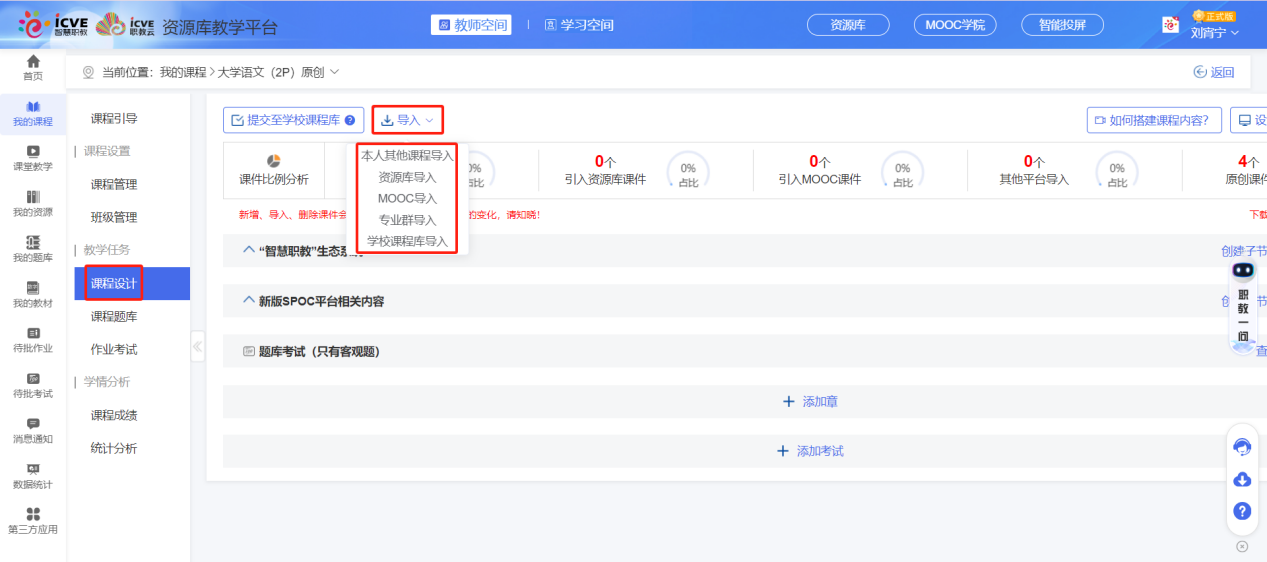Click the 数据统计 sidebar icon
This screenshot has height=562, width=1267.
(33, 470)
